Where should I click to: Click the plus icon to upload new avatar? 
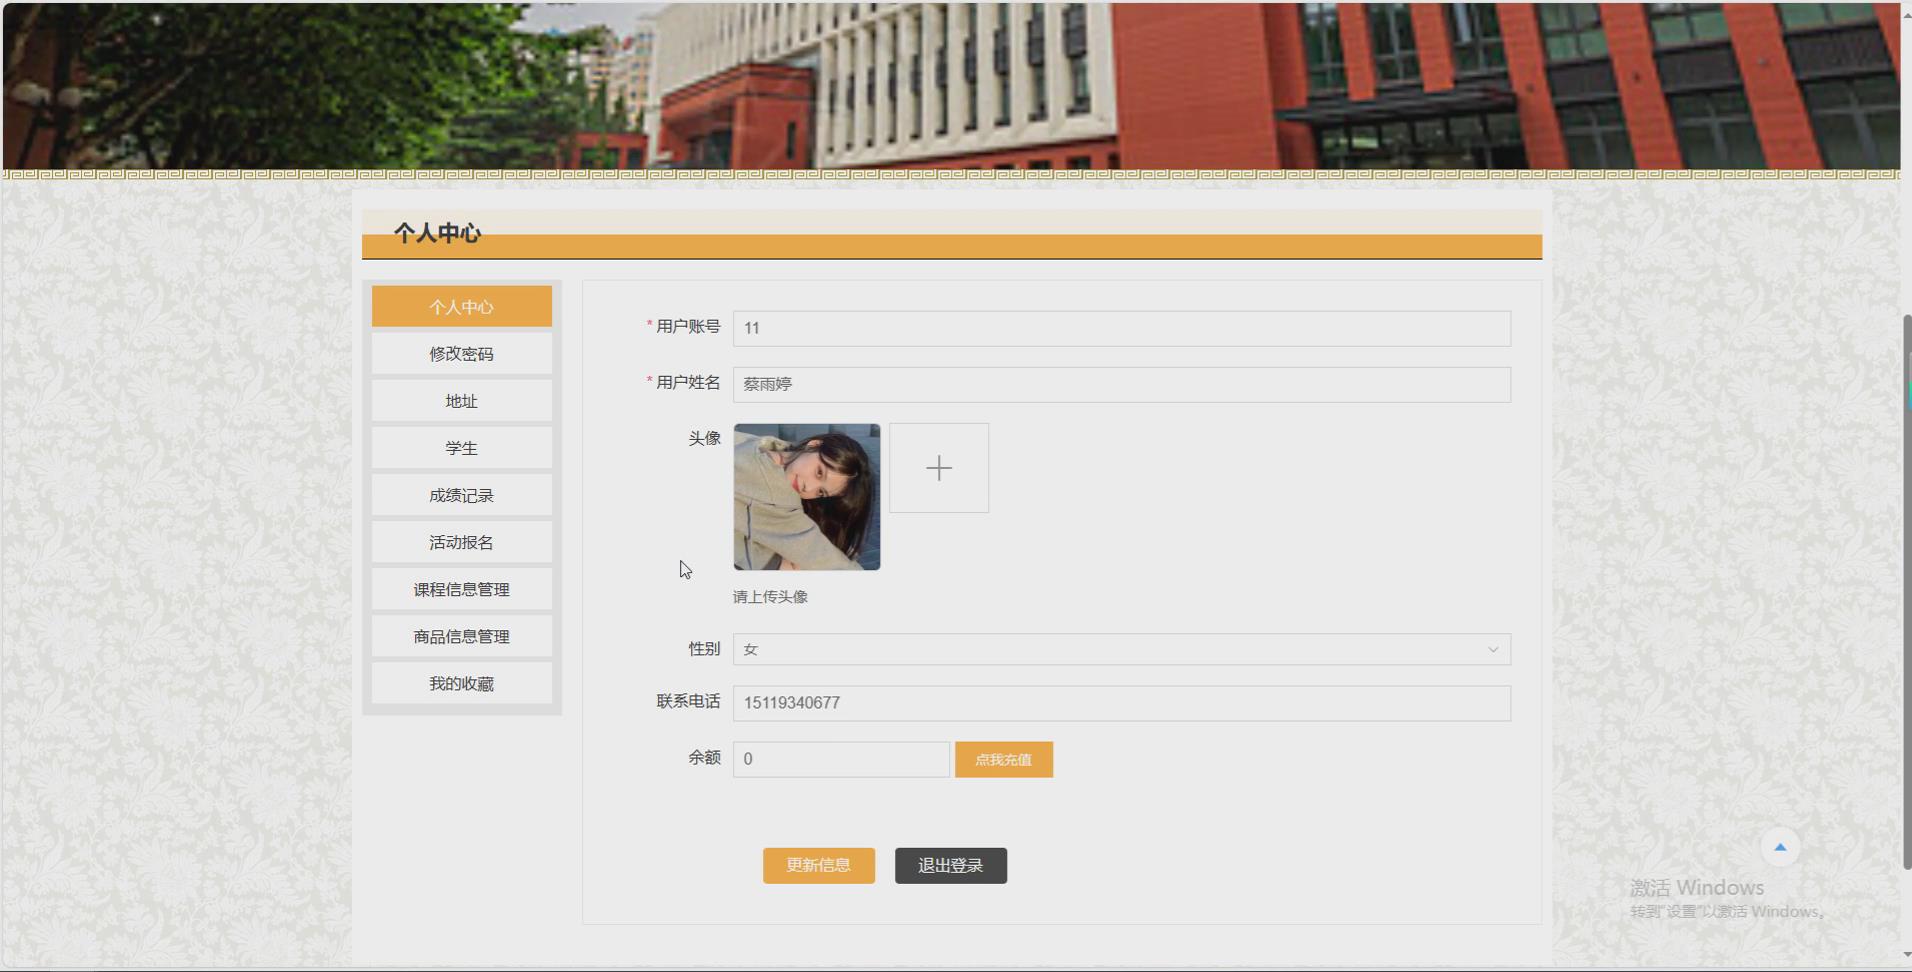(x=938, y=467)
